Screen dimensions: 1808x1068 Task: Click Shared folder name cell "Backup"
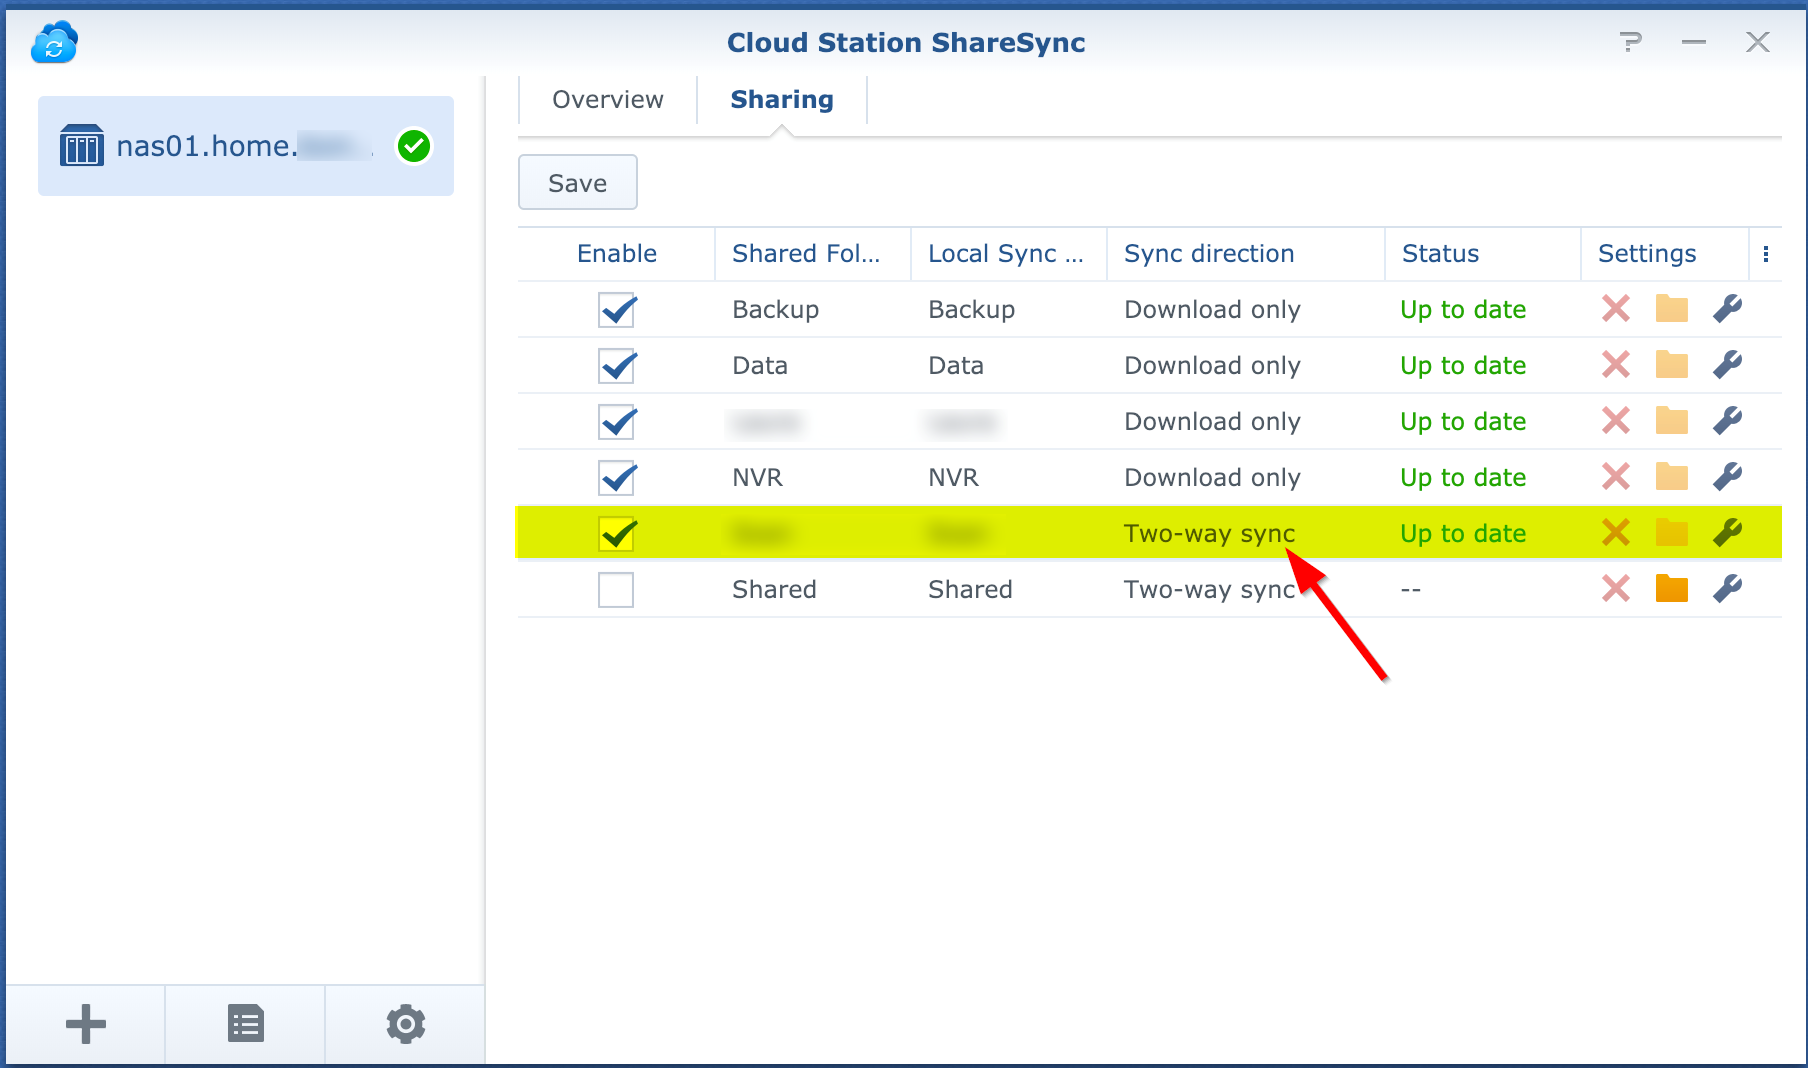[776, 310]
